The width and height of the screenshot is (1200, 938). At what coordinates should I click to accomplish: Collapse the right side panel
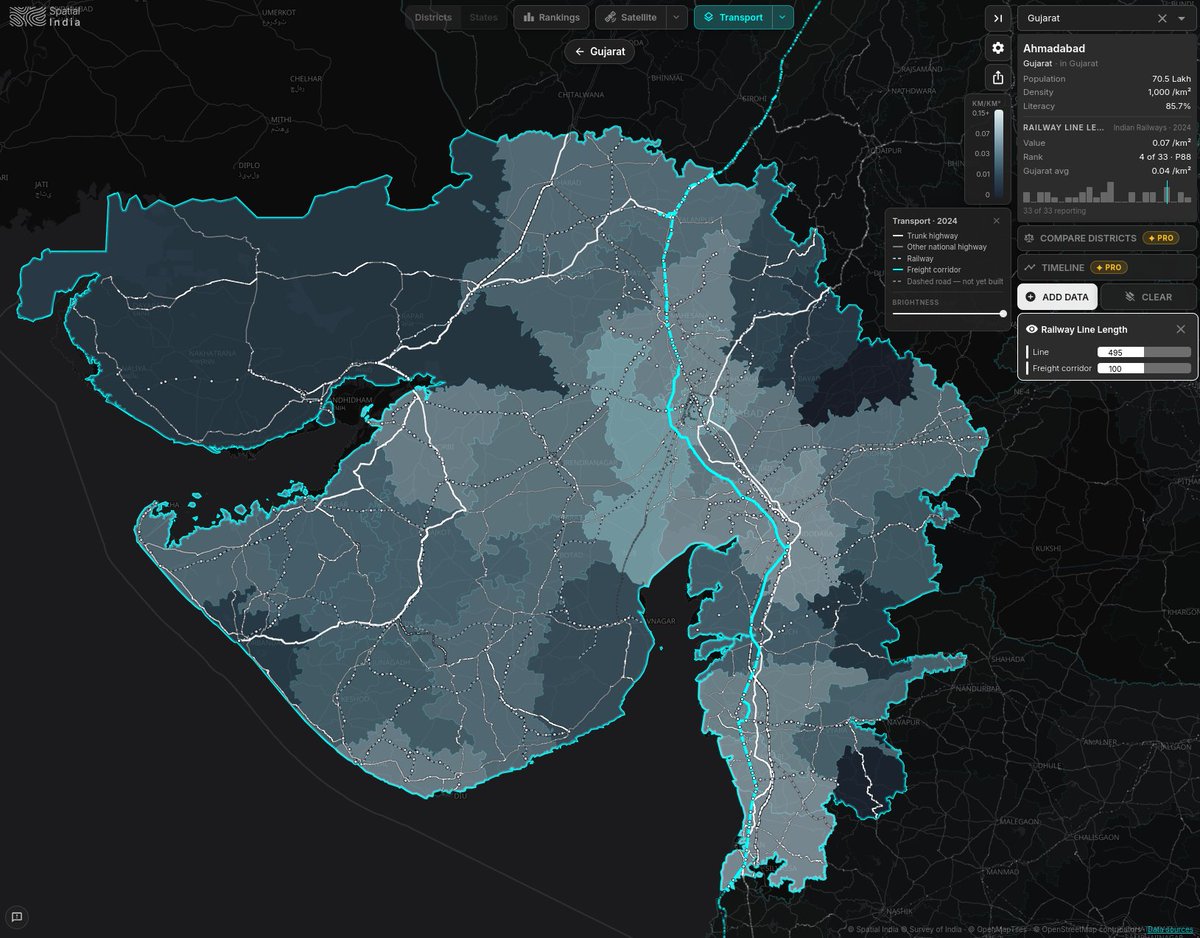(x=997, y=18)
